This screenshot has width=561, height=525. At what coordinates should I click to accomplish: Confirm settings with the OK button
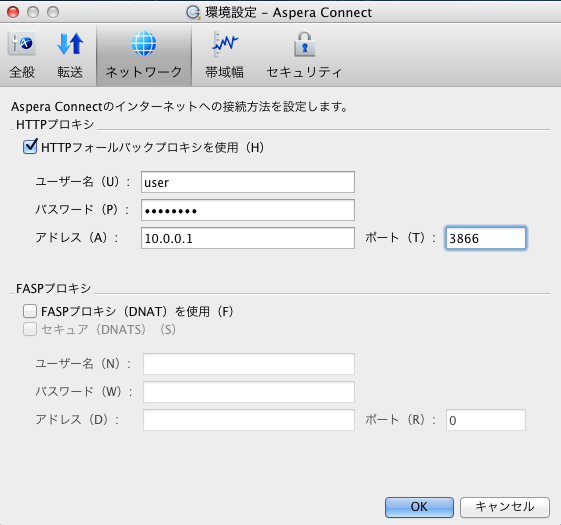click(x=419, y=507)
